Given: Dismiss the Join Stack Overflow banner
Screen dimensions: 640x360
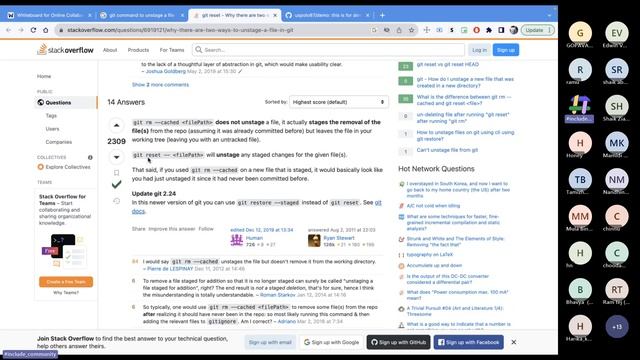Looking at the screenshot, I should (x=514, y=342).
